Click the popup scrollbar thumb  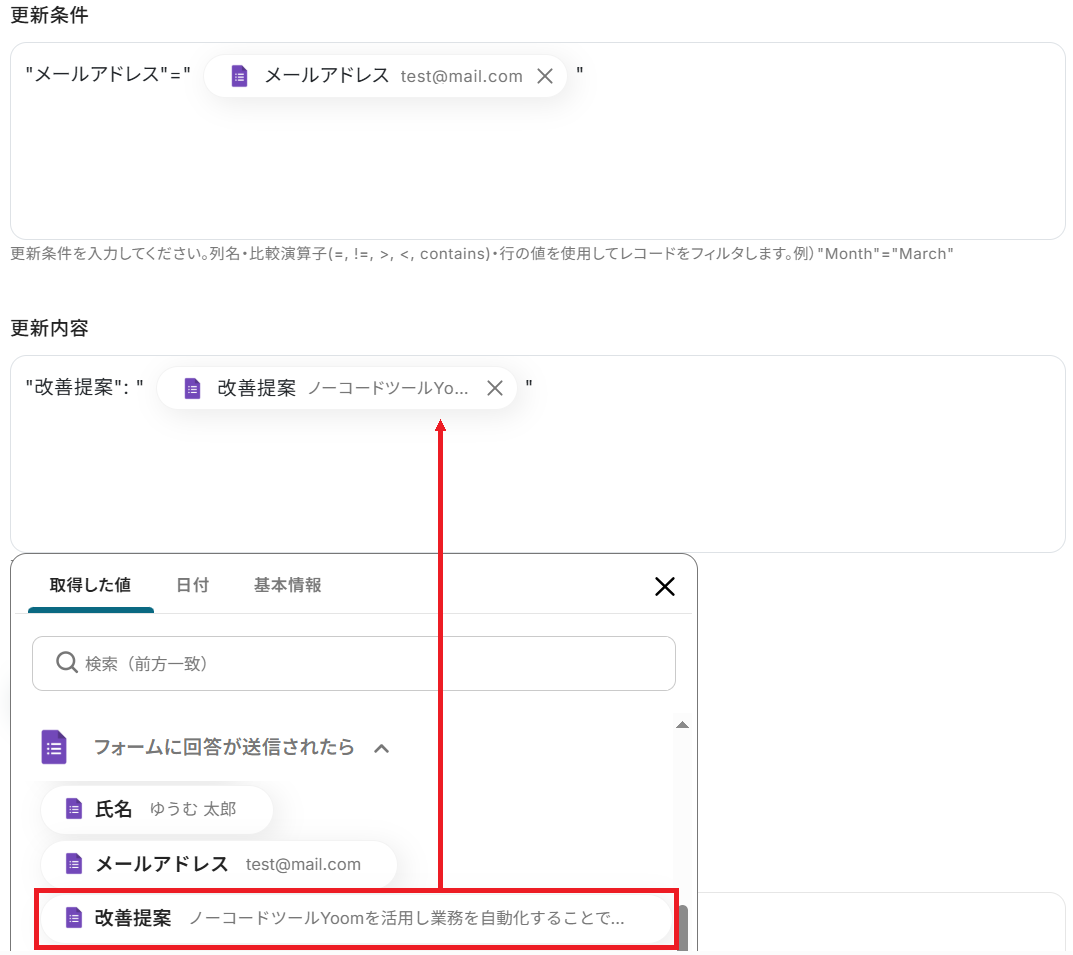tap(683, 926)
